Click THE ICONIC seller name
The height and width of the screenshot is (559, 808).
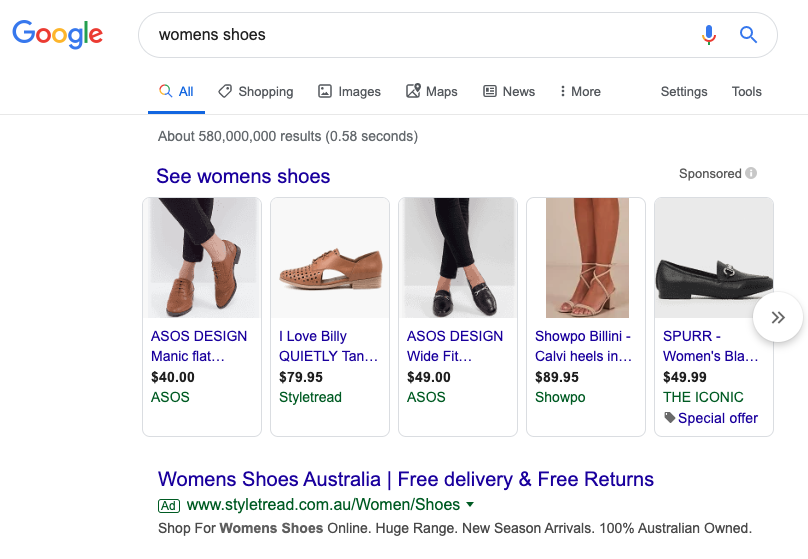(x=703, y=397)
